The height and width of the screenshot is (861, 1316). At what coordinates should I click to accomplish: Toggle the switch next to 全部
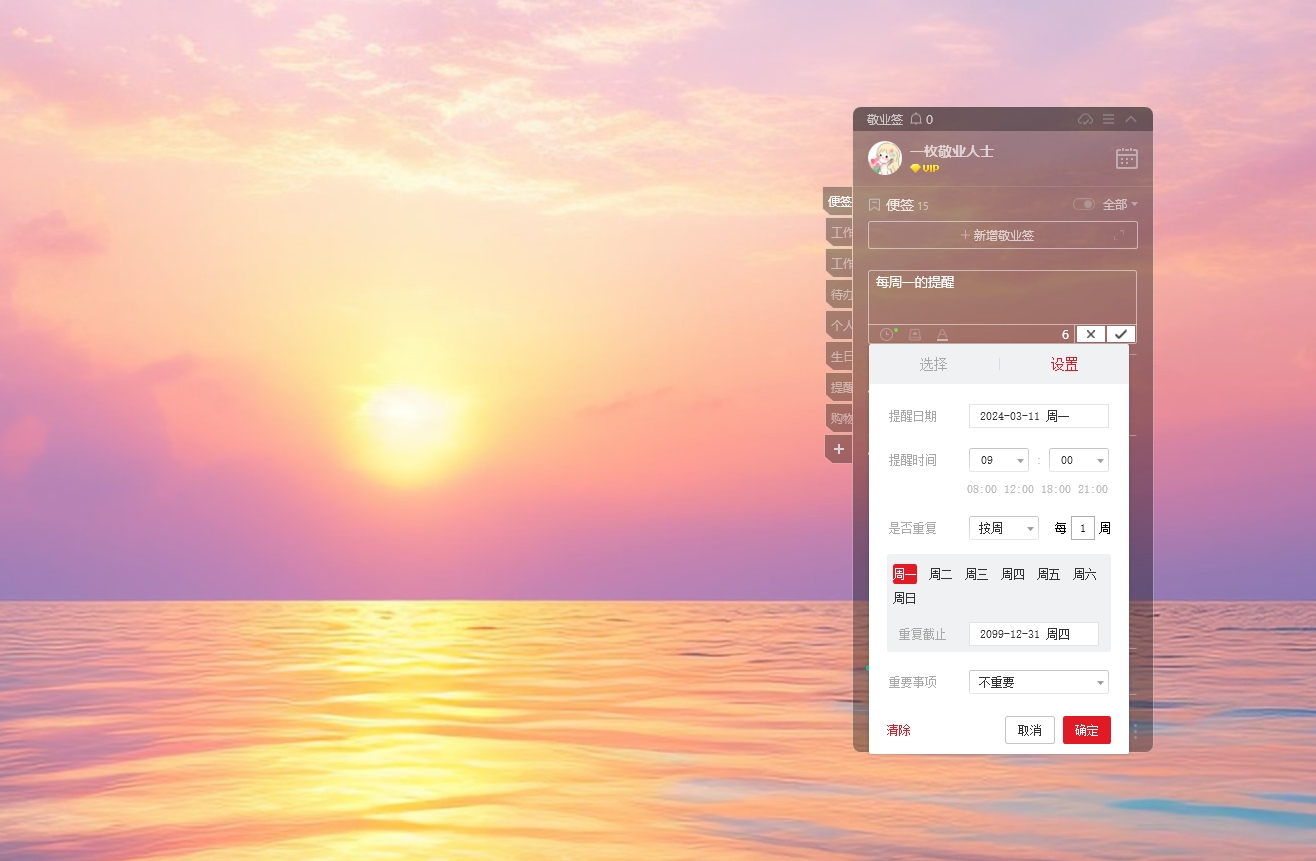point(1084,204)
